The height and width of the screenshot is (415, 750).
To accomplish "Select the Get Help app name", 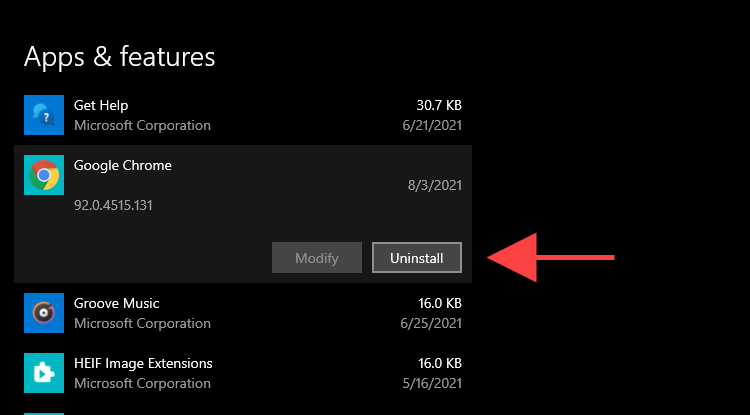I will click(101, 105).
